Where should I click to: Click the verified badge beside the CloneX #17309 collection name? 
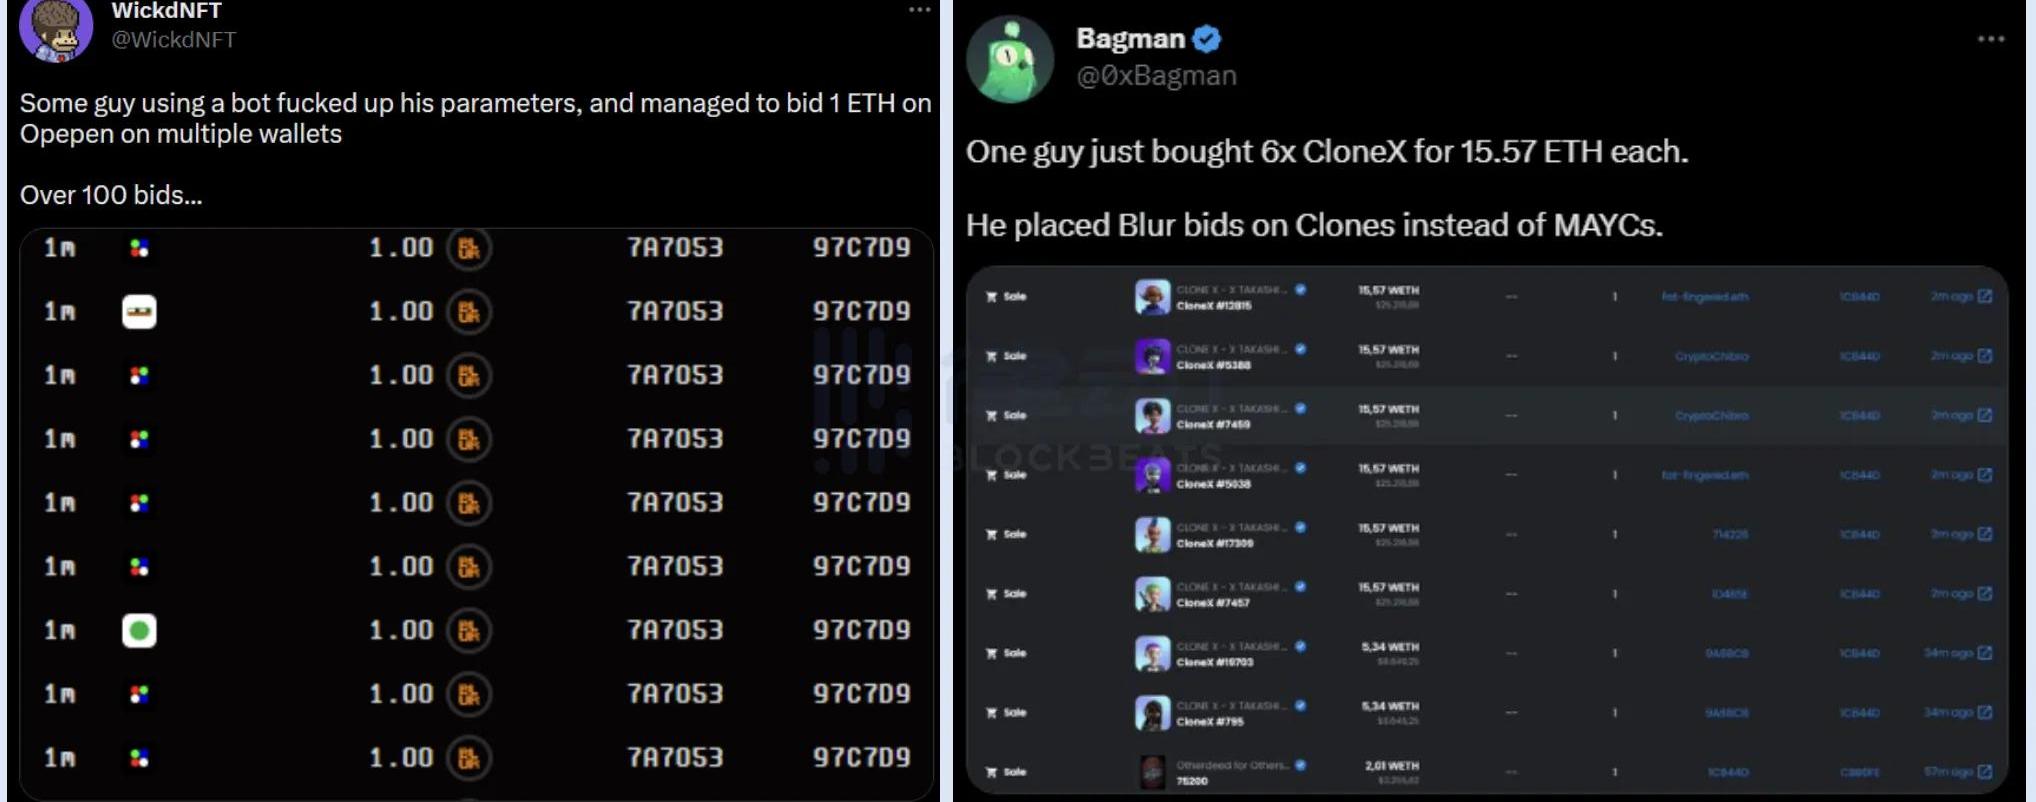pyautogui.click(x=1300, y=527)
